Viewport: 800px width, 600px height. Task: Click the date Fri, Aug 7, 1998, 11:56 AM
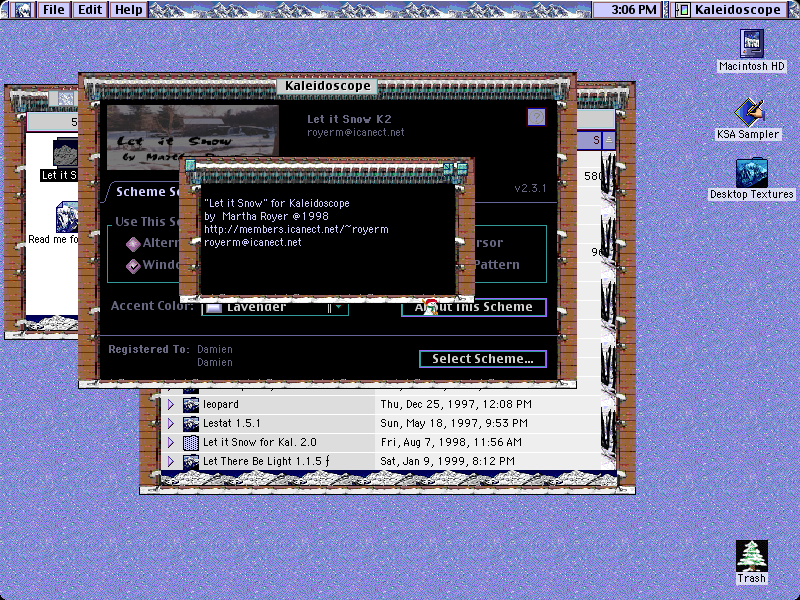point(451,442)
